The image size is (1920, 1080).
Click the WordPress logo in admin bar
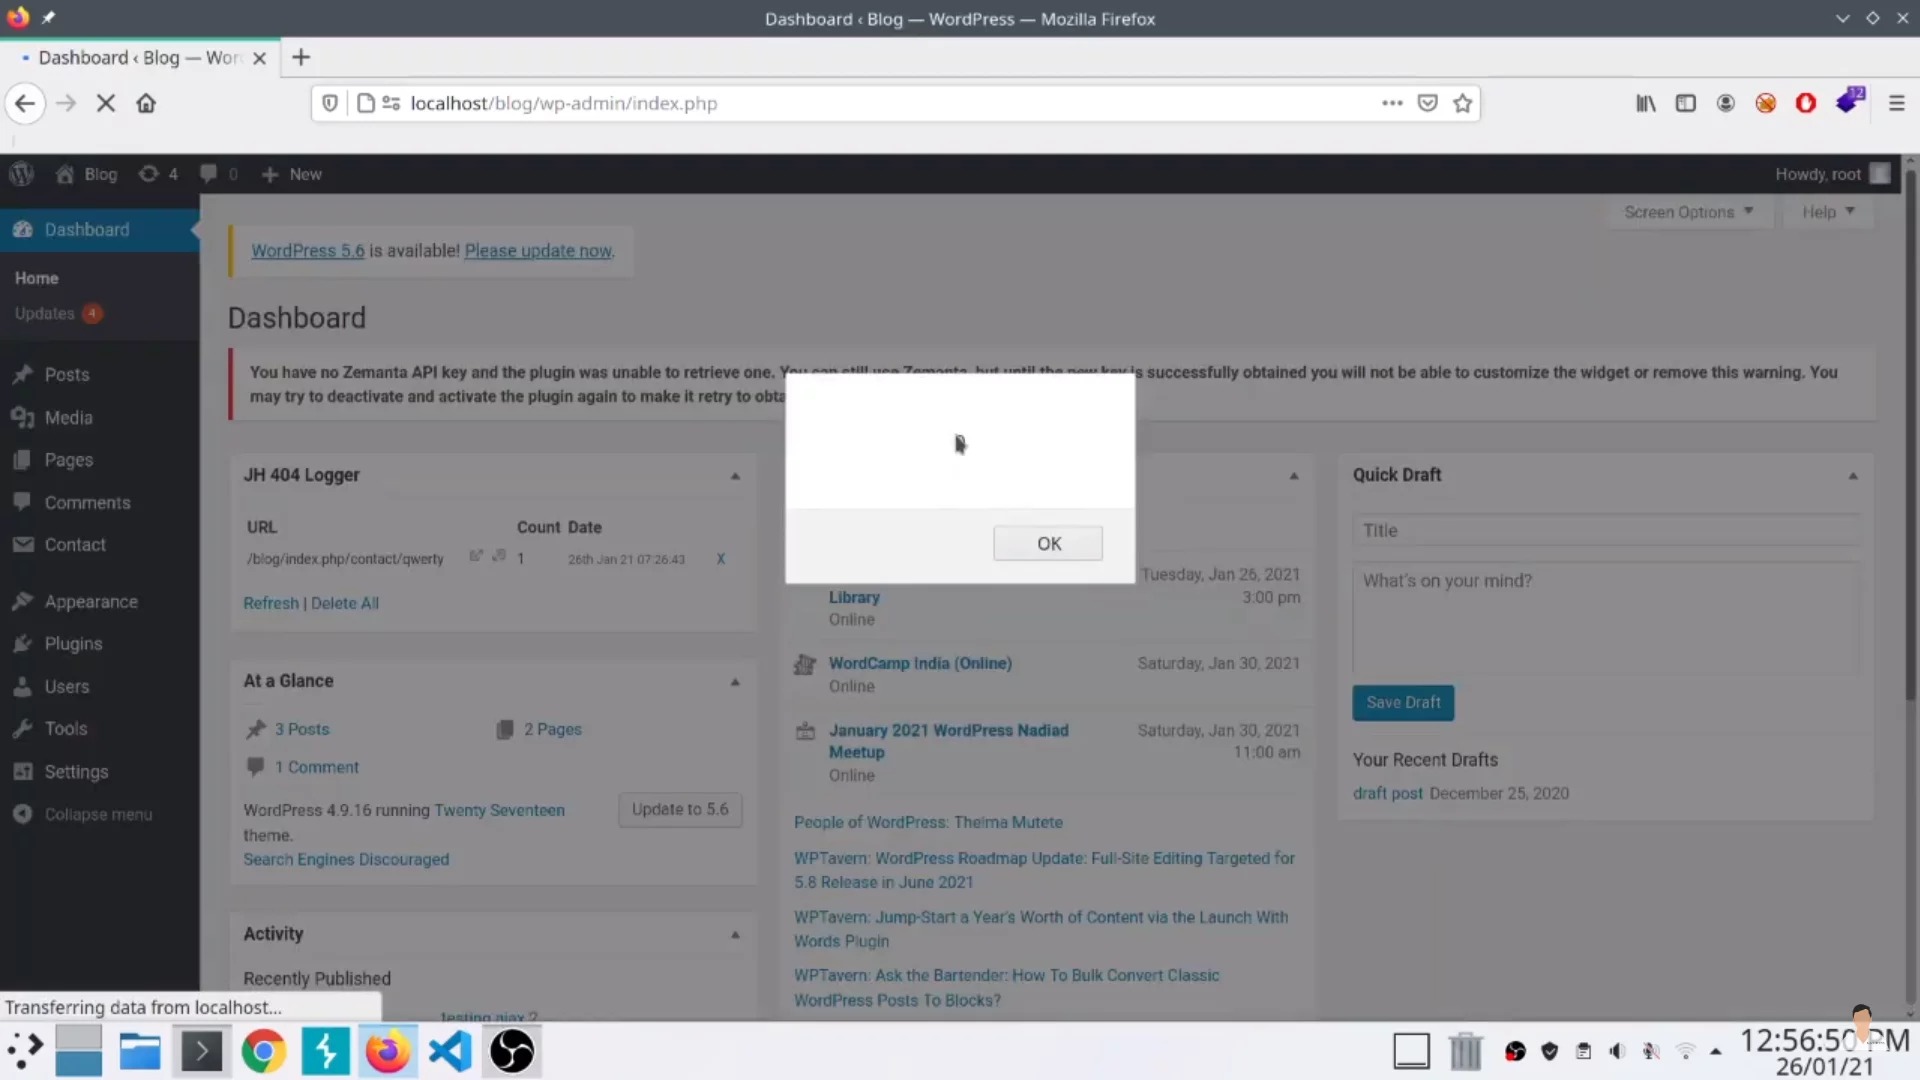point(21,174)
